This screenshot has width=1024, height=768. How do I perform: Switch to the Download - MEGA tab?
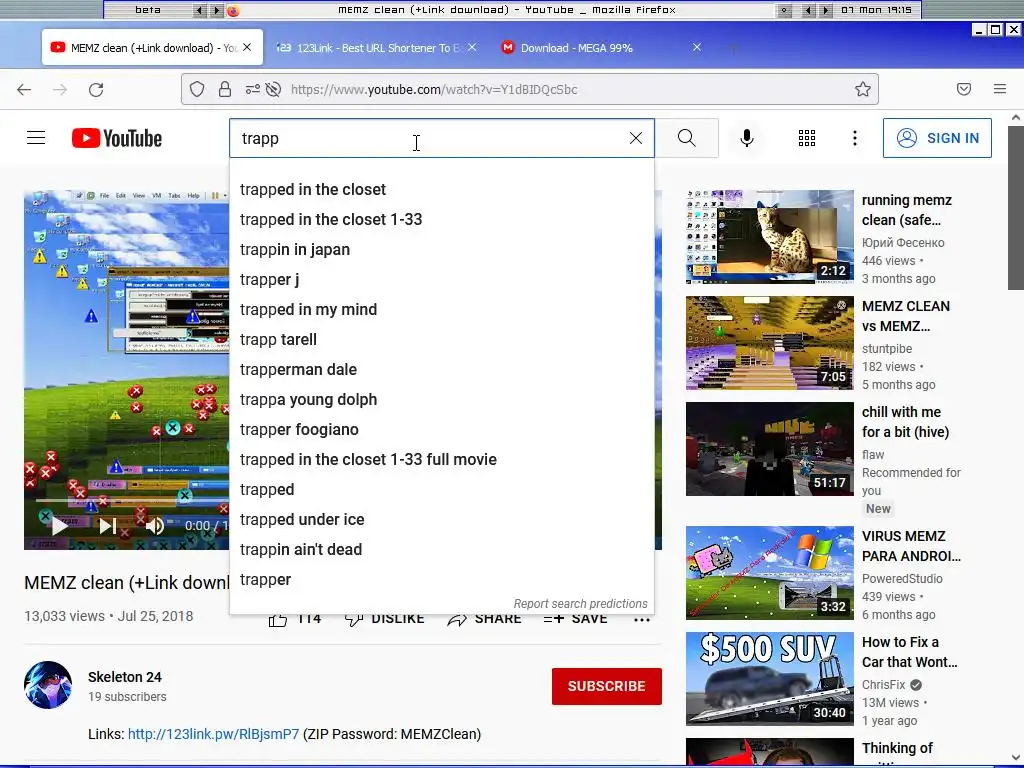[601, 48]
